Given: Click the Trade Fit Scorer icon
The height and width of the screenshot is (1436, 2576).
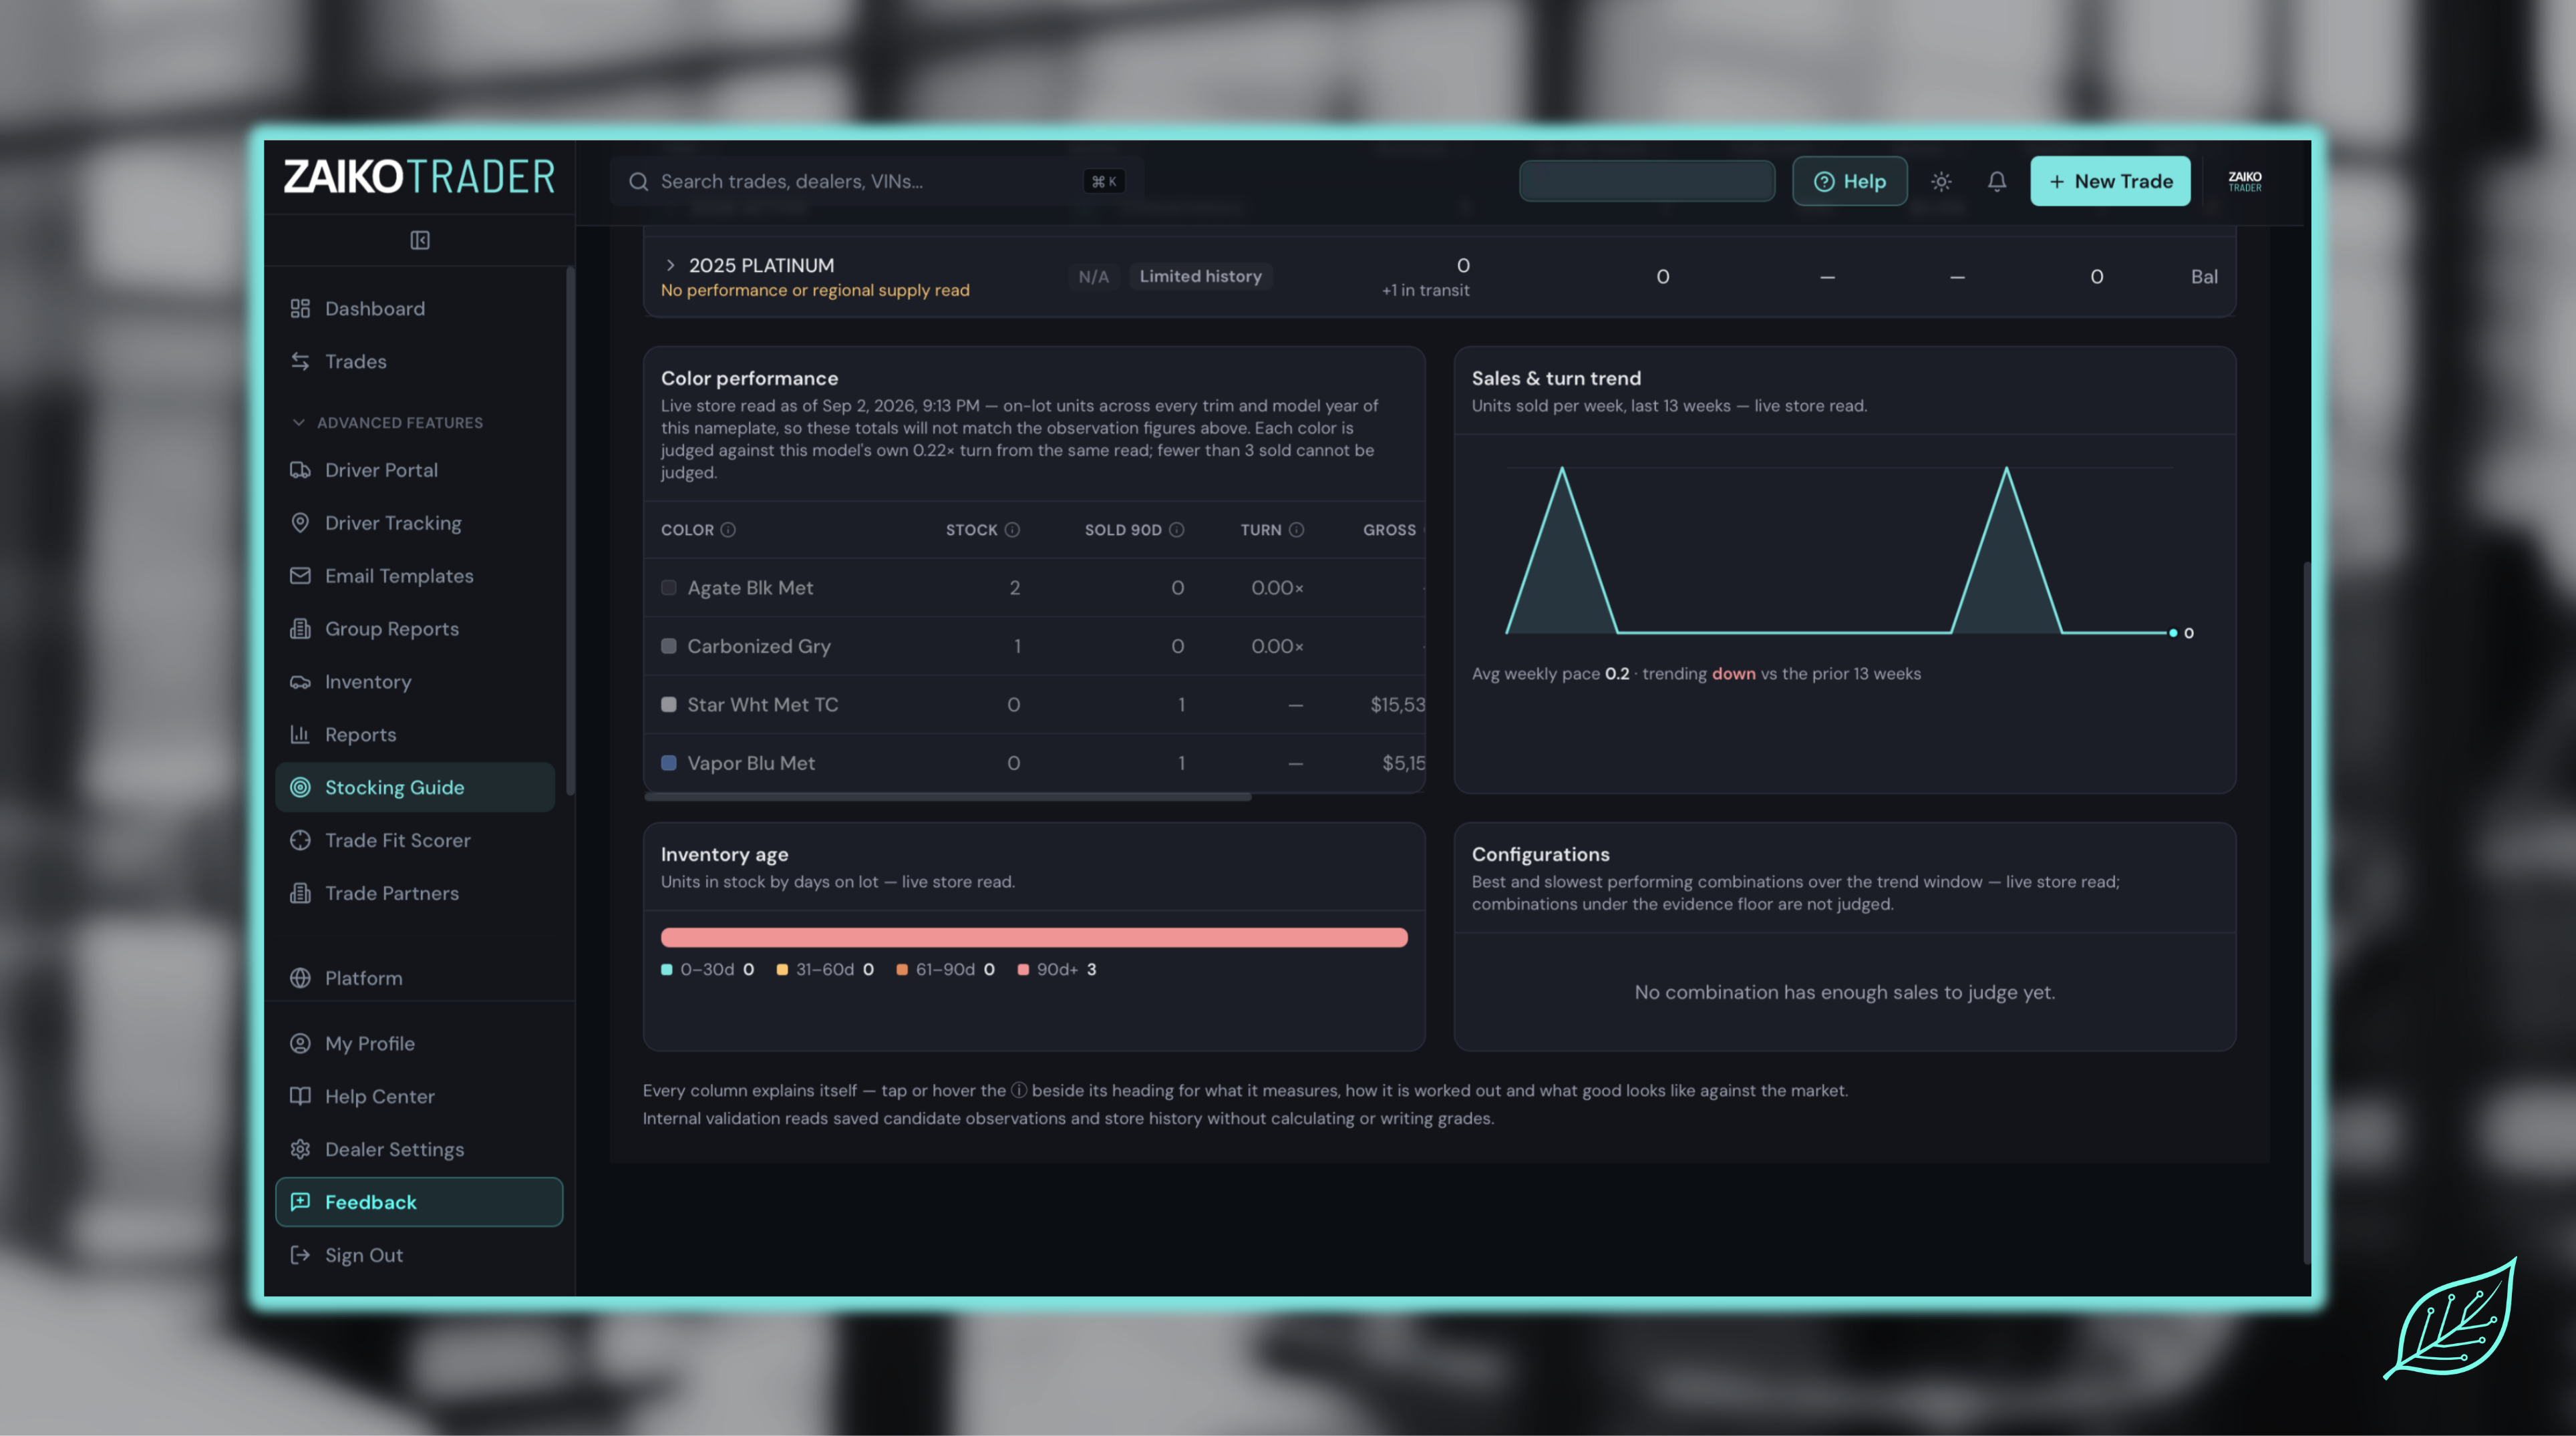Looking at the screenshot, I should tap(300, 841).
